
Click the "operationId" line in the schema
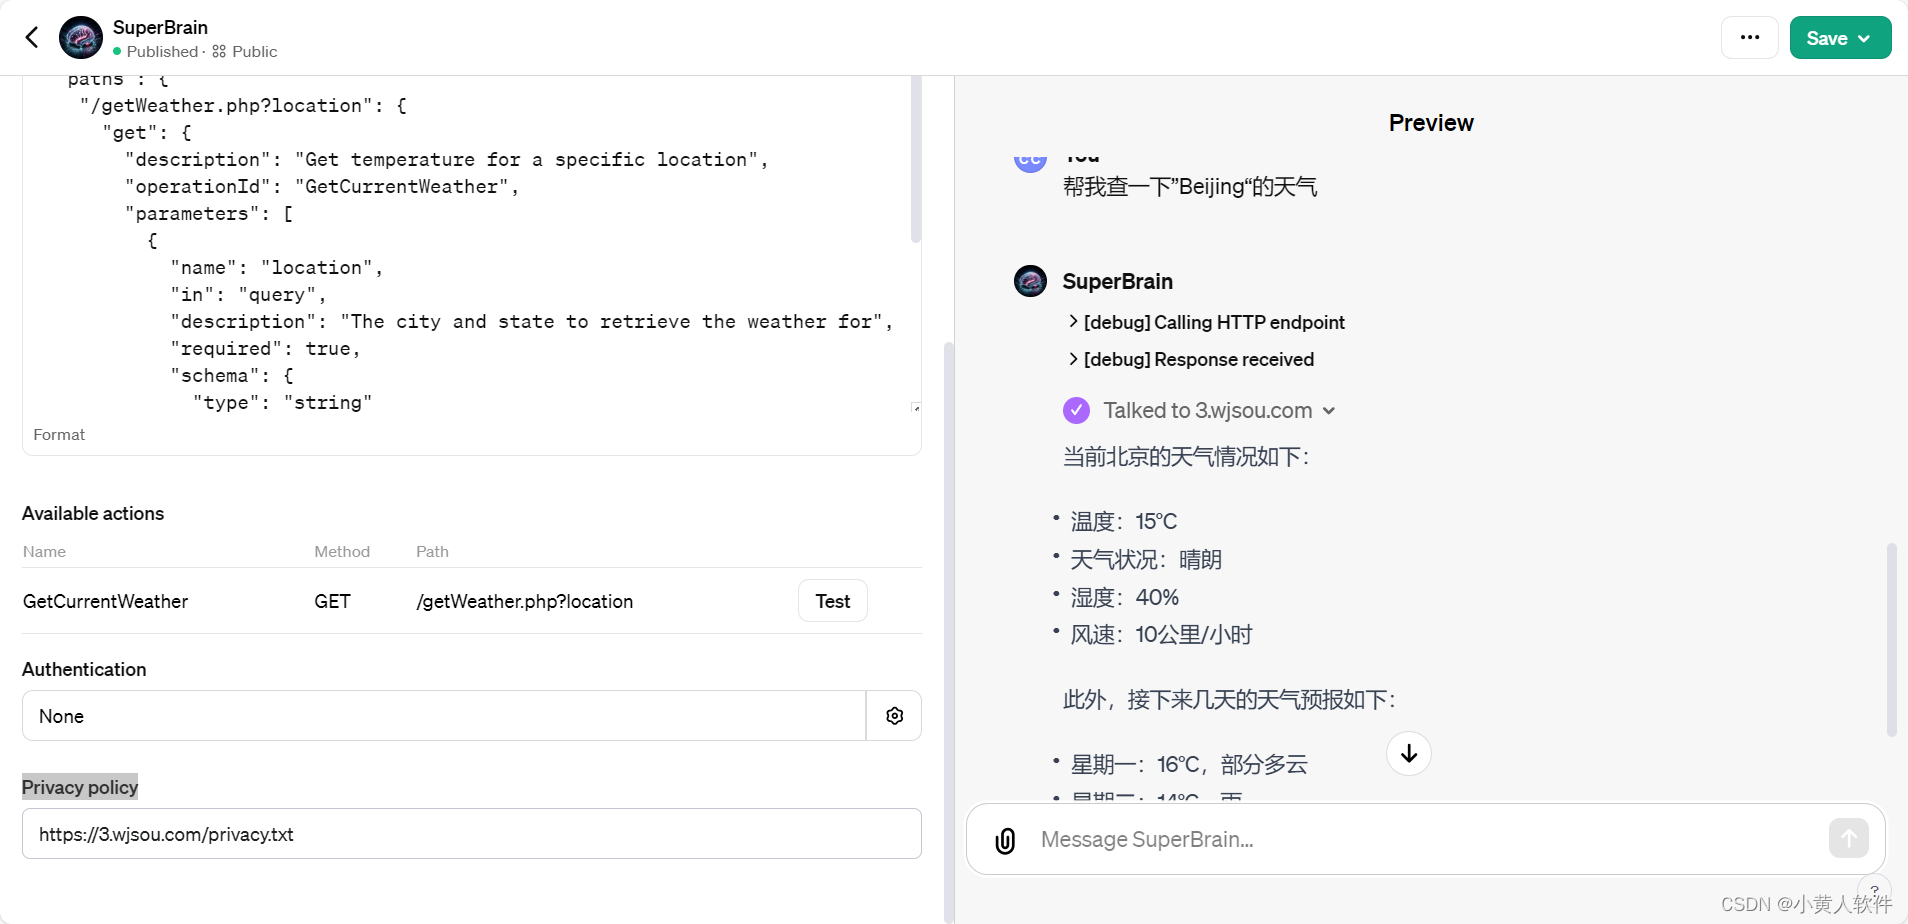(x=322, y=187)
